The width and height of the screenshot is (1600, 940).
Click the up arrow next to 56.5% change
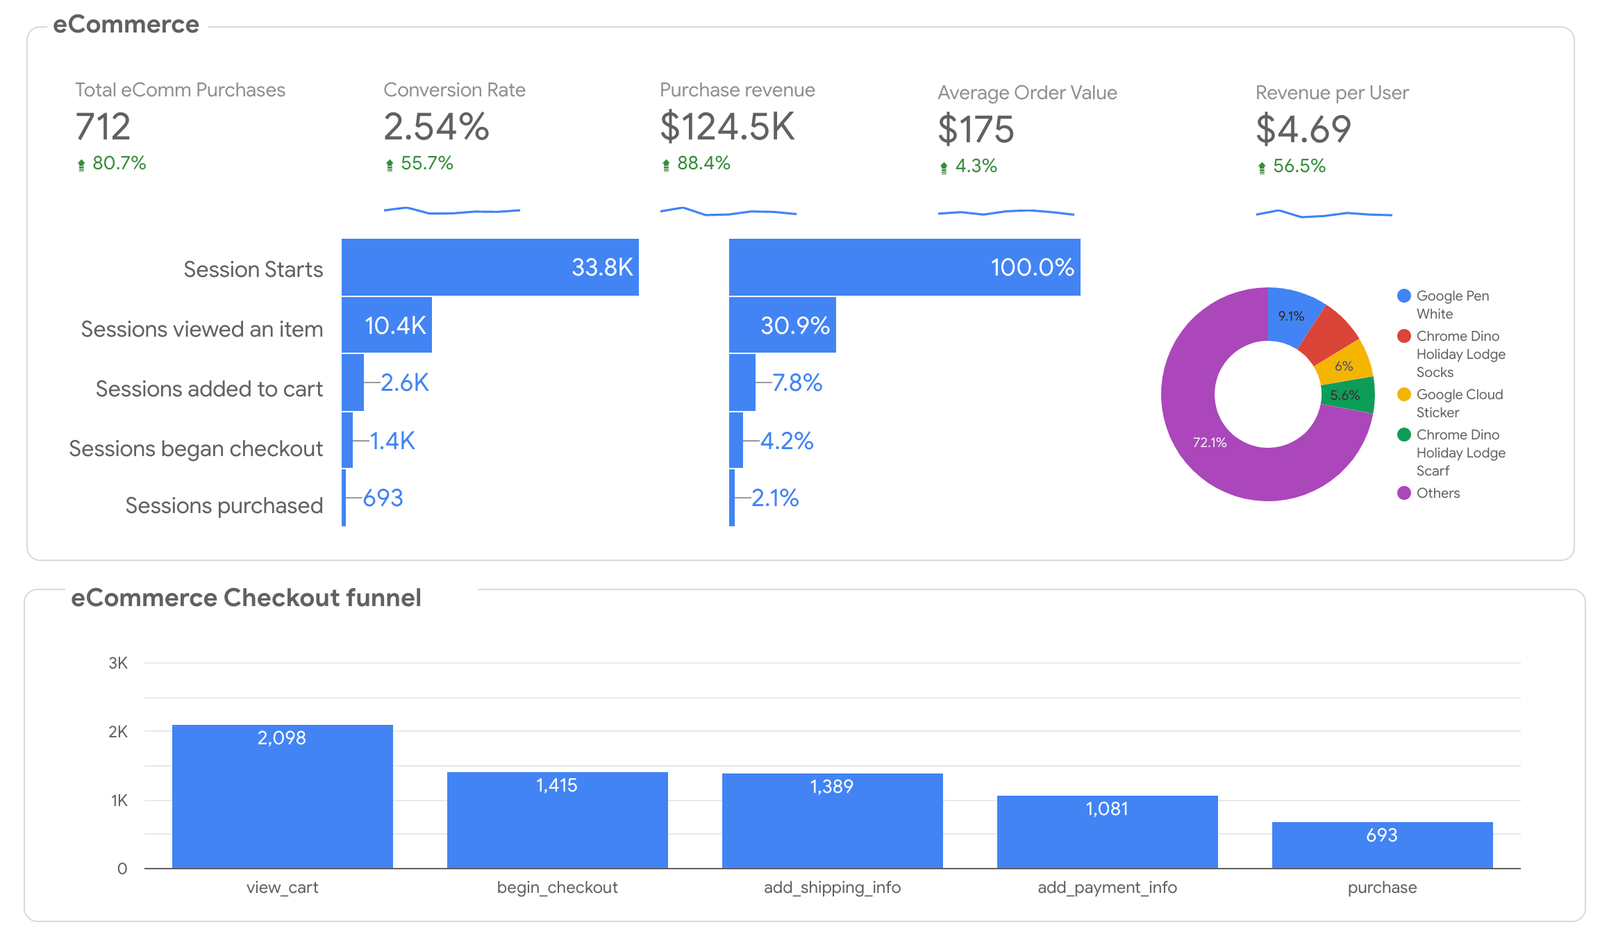(x=1262, y=168)
